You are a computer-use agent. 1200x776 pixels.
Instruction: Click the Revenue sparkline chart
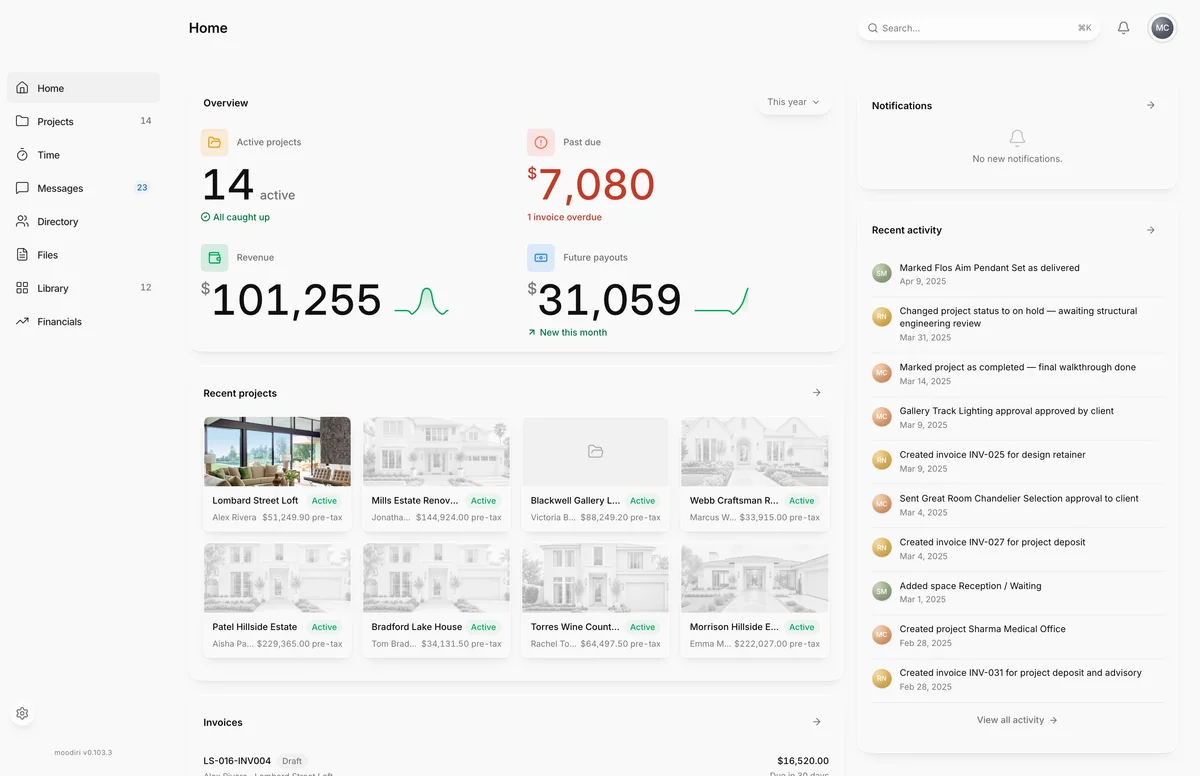(421, 301)
